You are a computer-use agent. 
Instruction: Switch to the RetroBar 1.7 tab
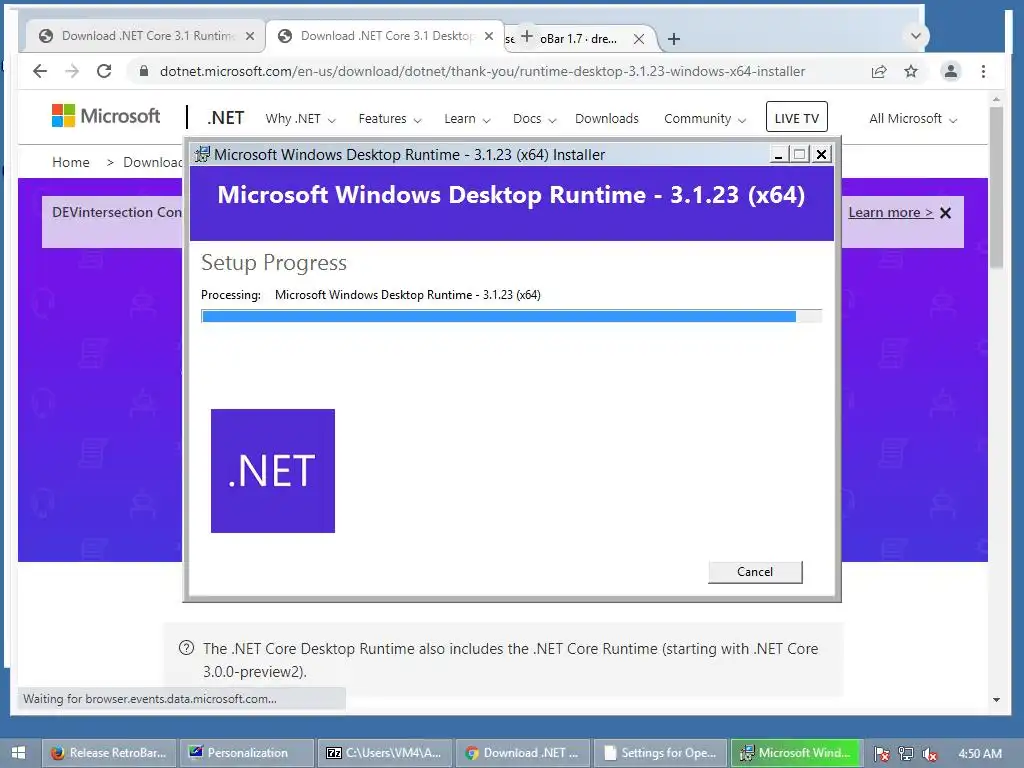click(x=578, y=39)
